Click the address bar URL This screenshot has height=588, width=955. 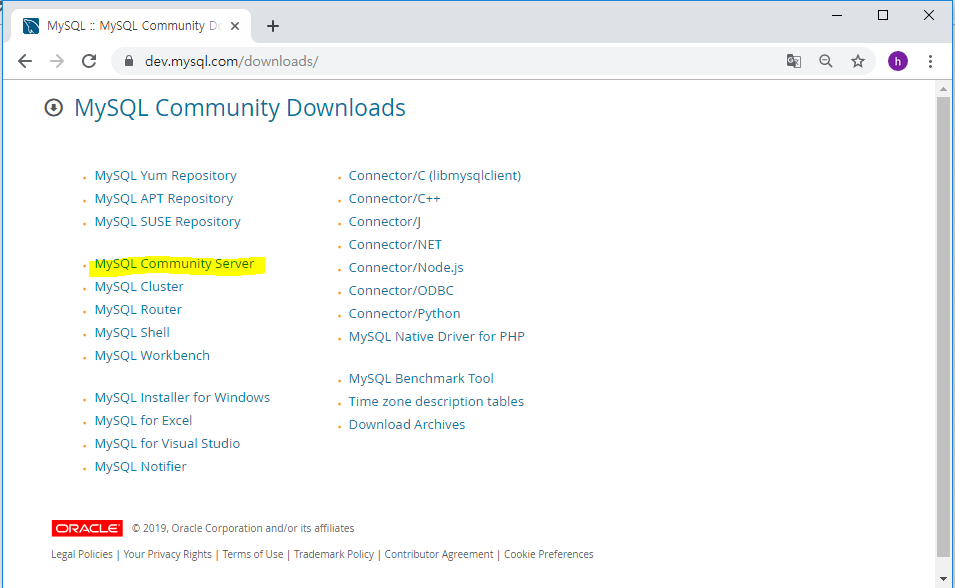tap(231, 61)
